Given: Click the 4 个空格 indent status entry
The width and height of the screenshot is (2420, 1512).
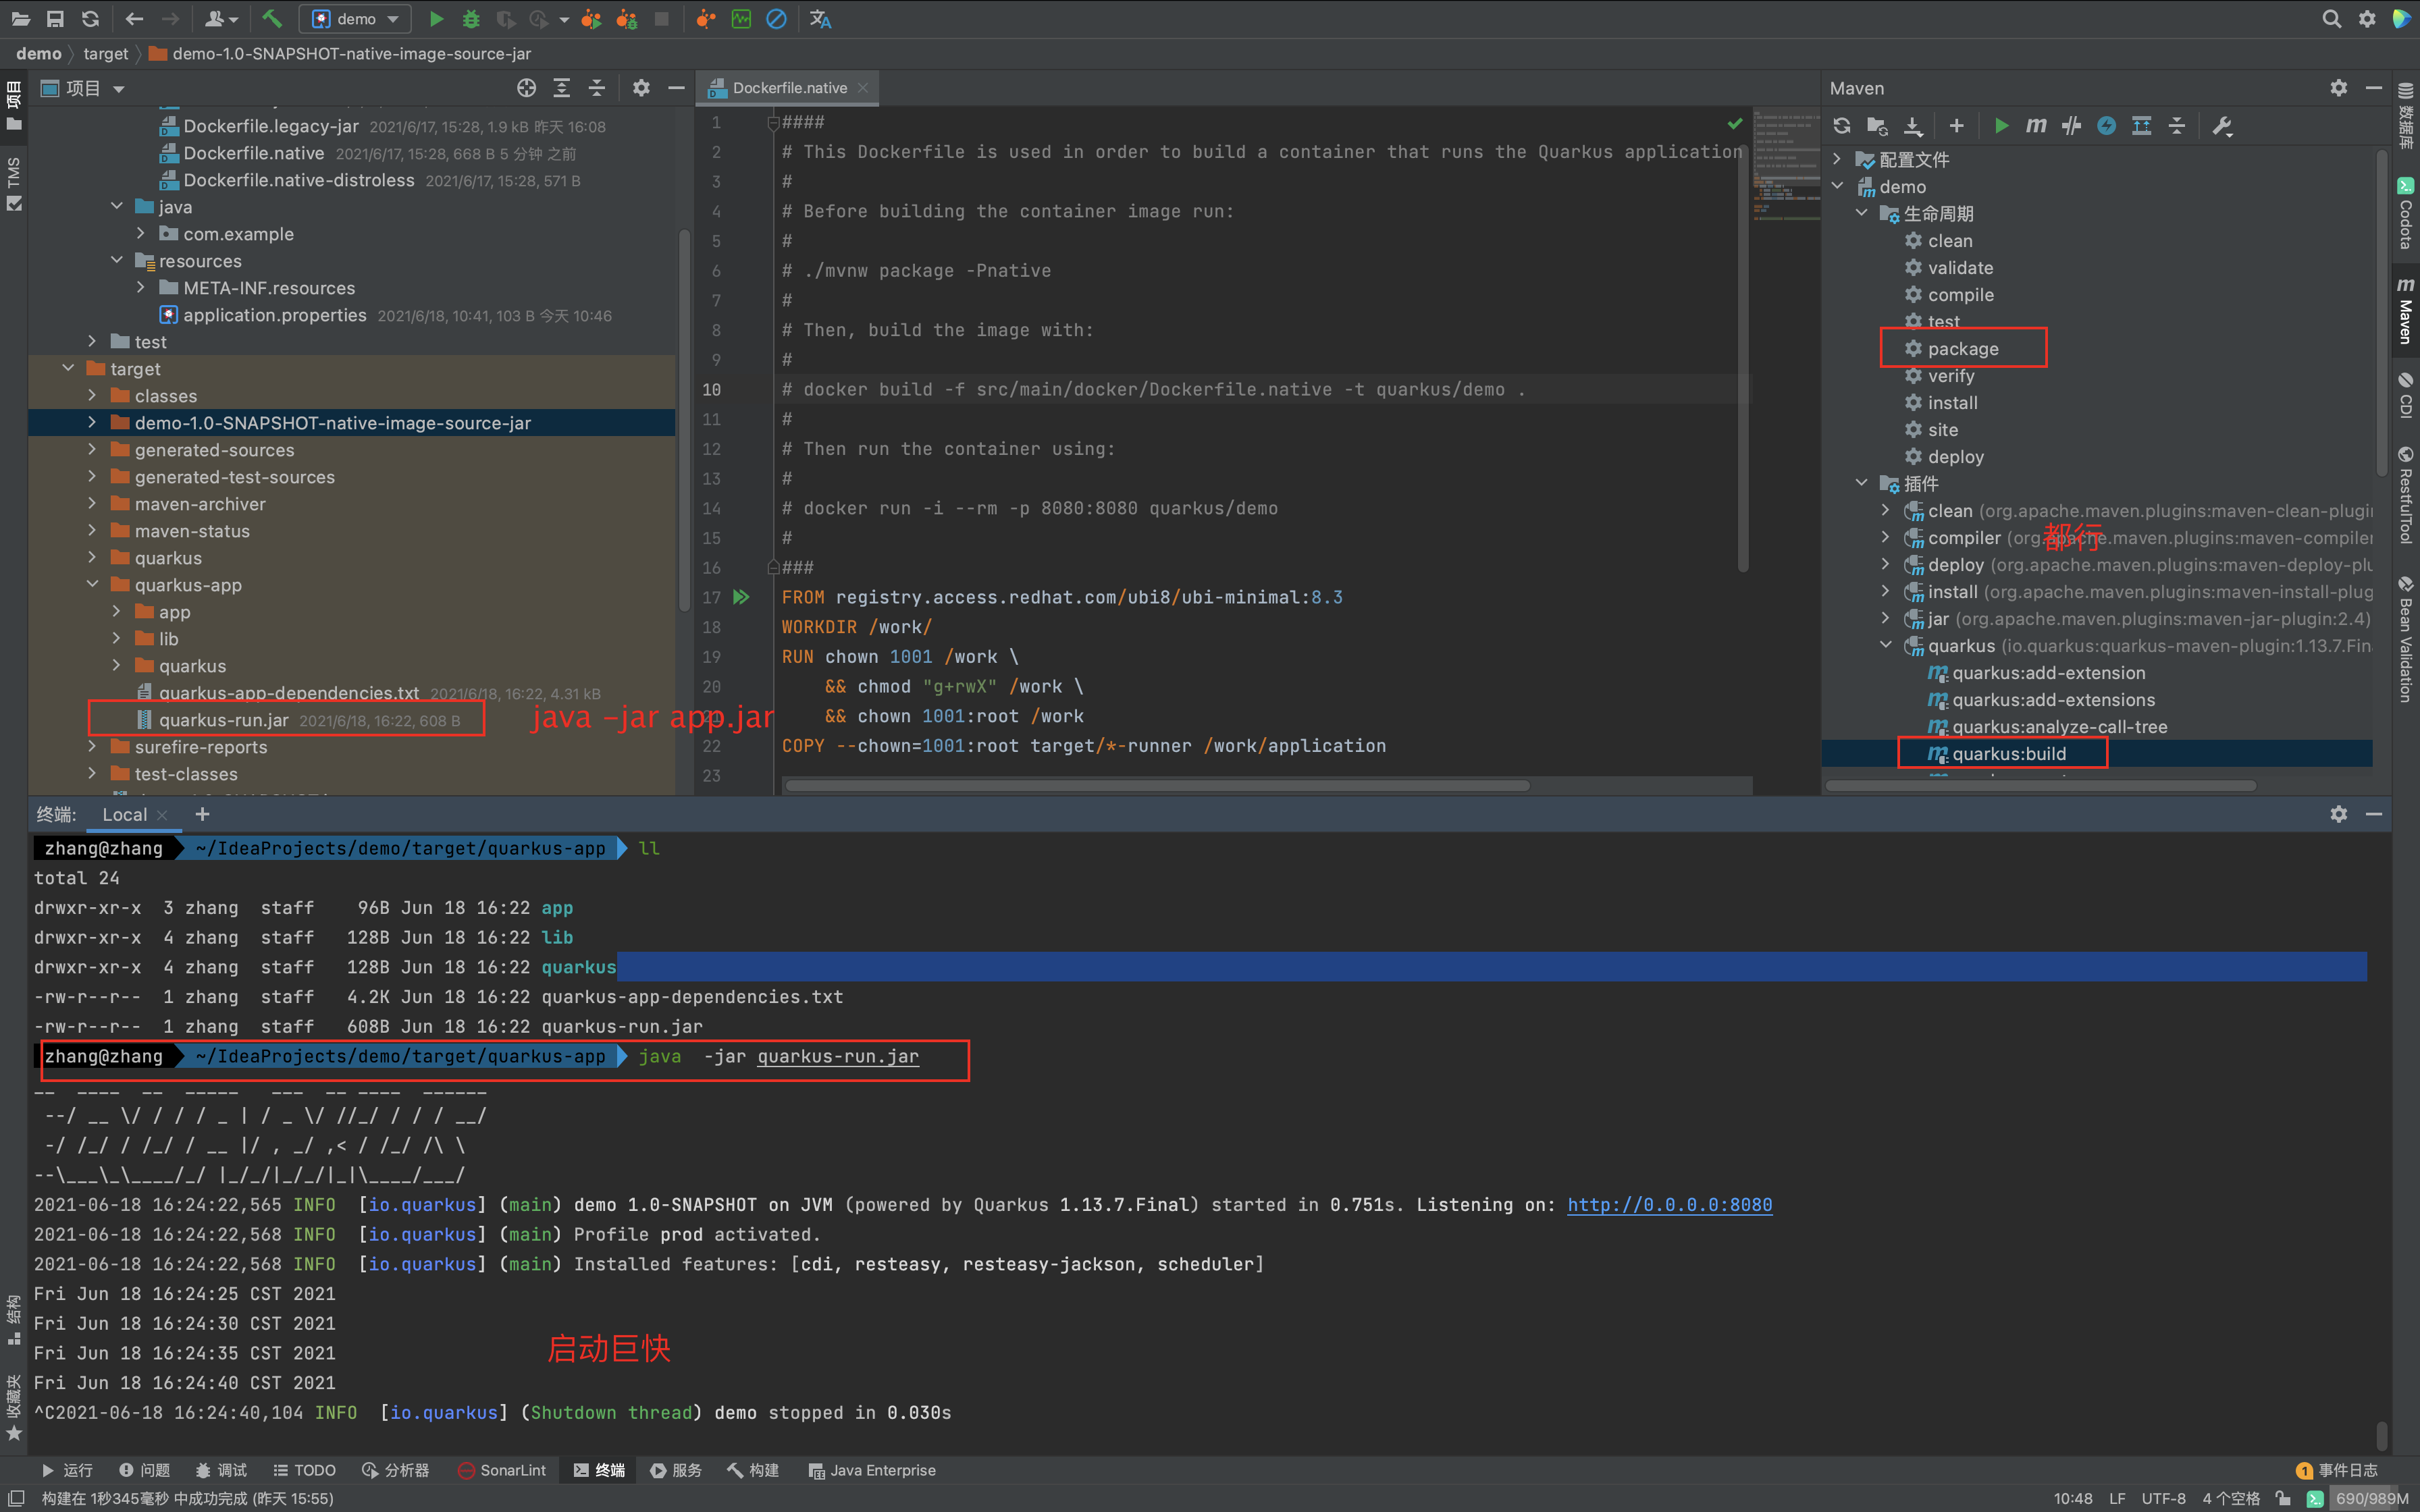Looking at the screenshot, I should pyautogui.click(x=2230, y=1498).
